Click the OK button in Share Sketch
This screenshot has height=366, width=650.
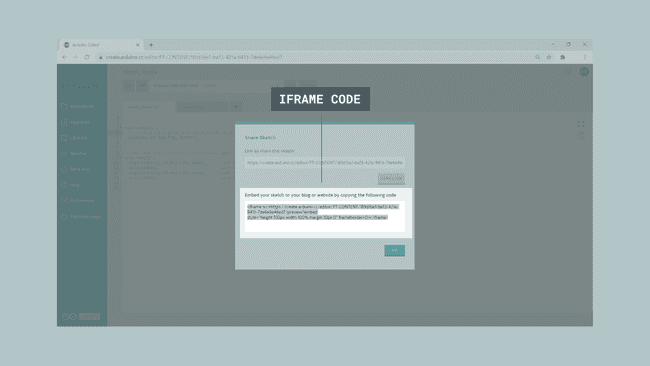point(395,250)
